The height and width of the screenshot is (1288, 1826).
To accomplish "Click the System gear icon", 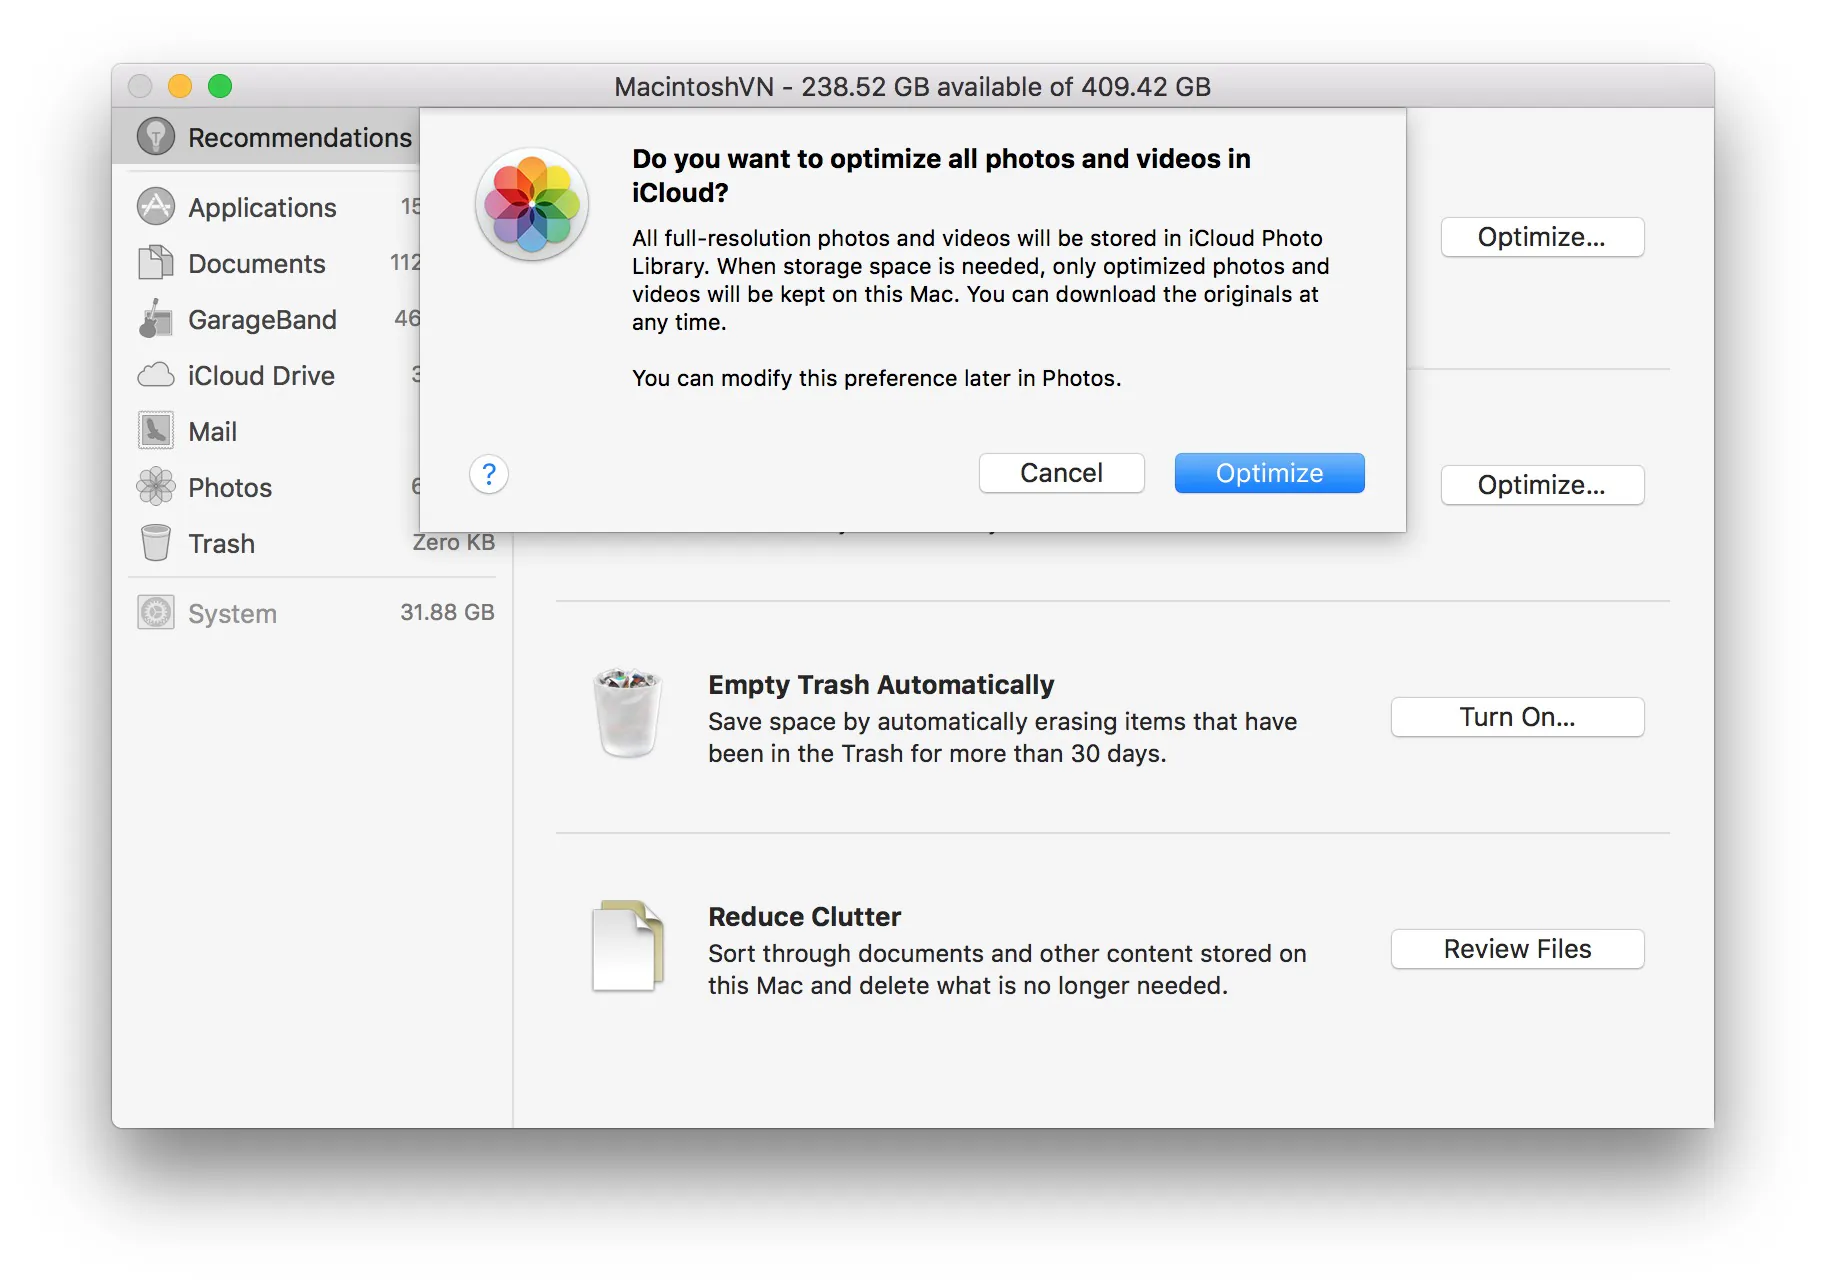I will [x=155, y=612].
